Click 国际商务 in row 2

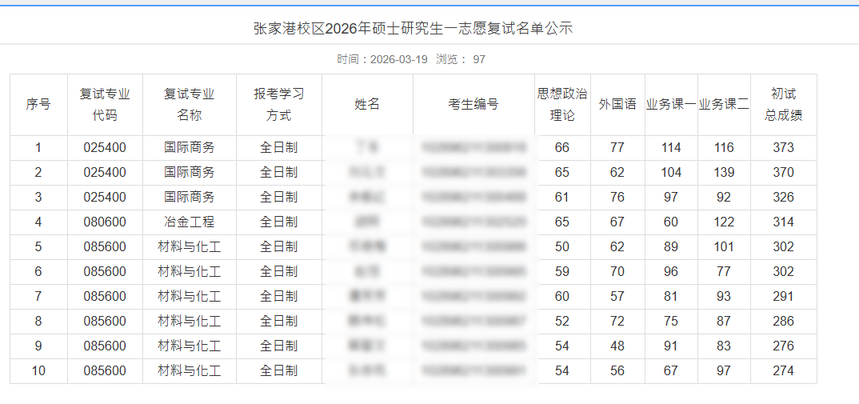click(189, 172)
